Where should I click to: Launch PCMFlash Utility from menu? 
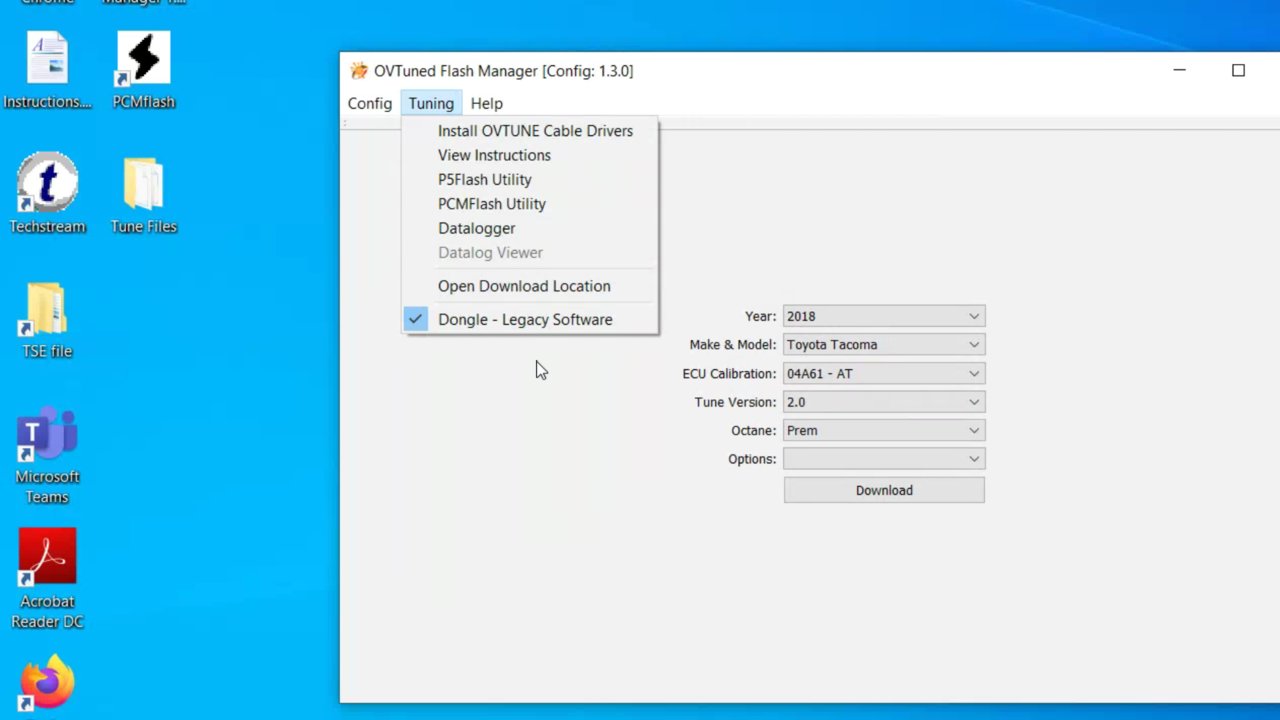pos(530,204)
